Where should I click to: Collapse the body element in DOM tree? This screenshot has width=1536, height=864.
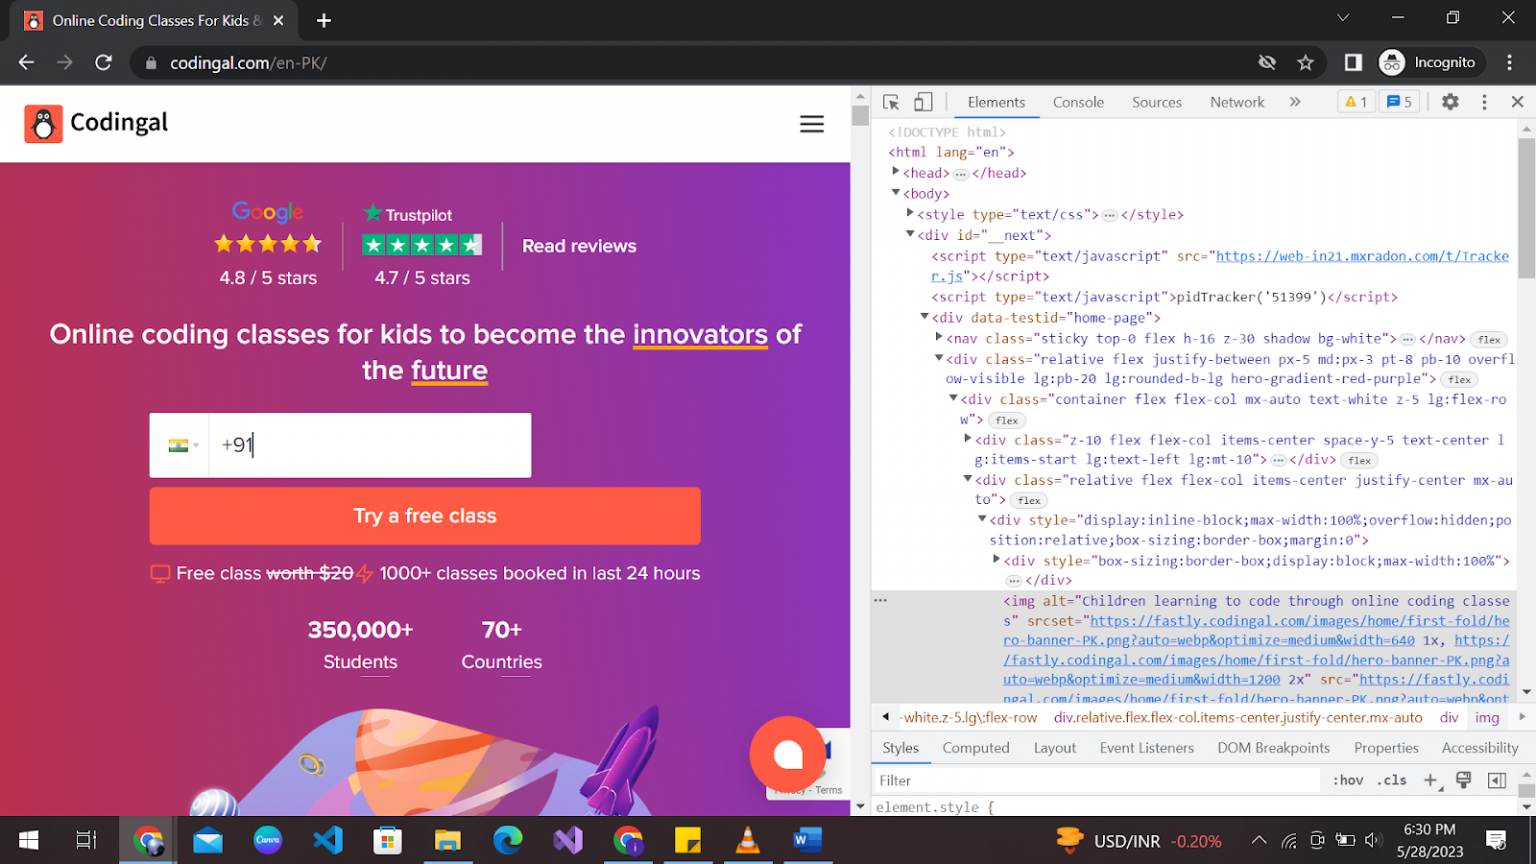pos(895,193)
